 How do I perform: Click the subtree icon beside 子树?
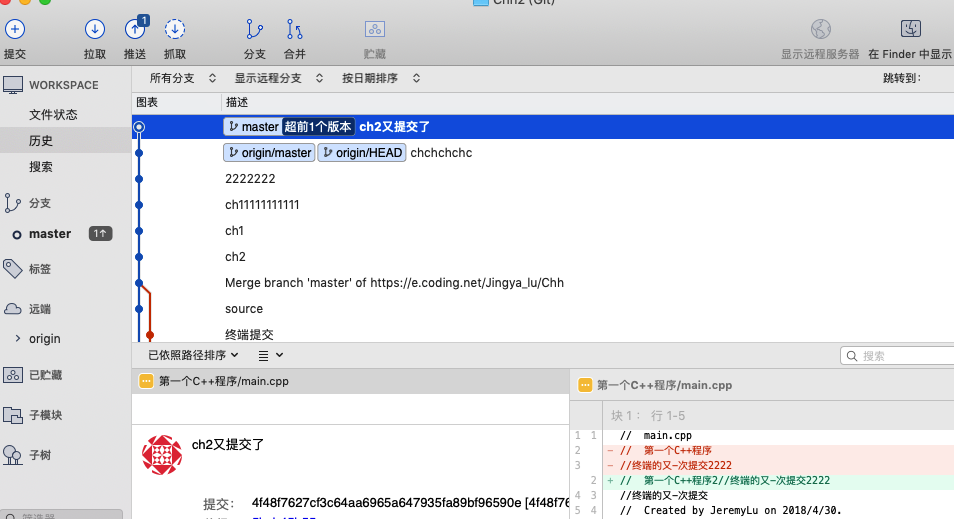13,455
